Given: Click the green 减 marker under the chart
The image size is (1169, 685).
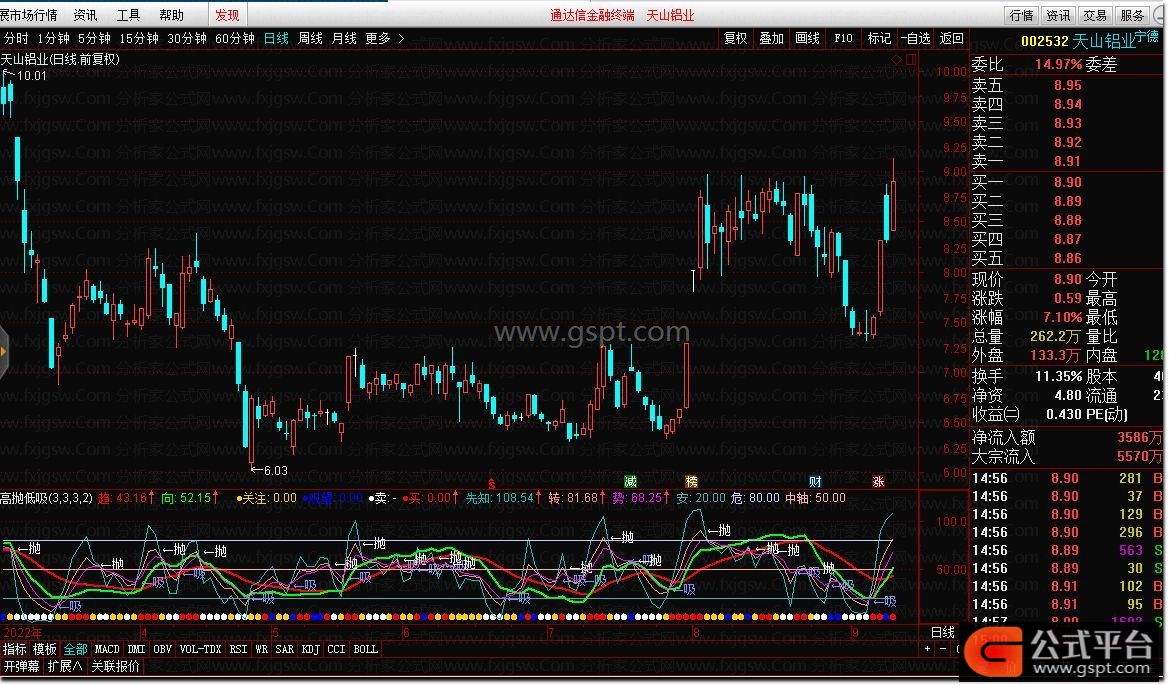Looking at the screenshot, I should [630, 482].
